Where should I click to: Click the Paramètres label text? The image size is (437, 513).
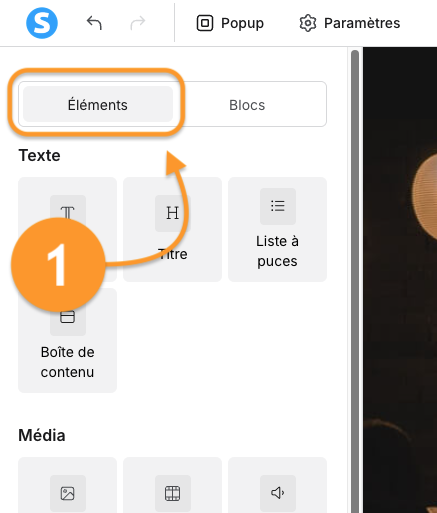pos(362,23)
